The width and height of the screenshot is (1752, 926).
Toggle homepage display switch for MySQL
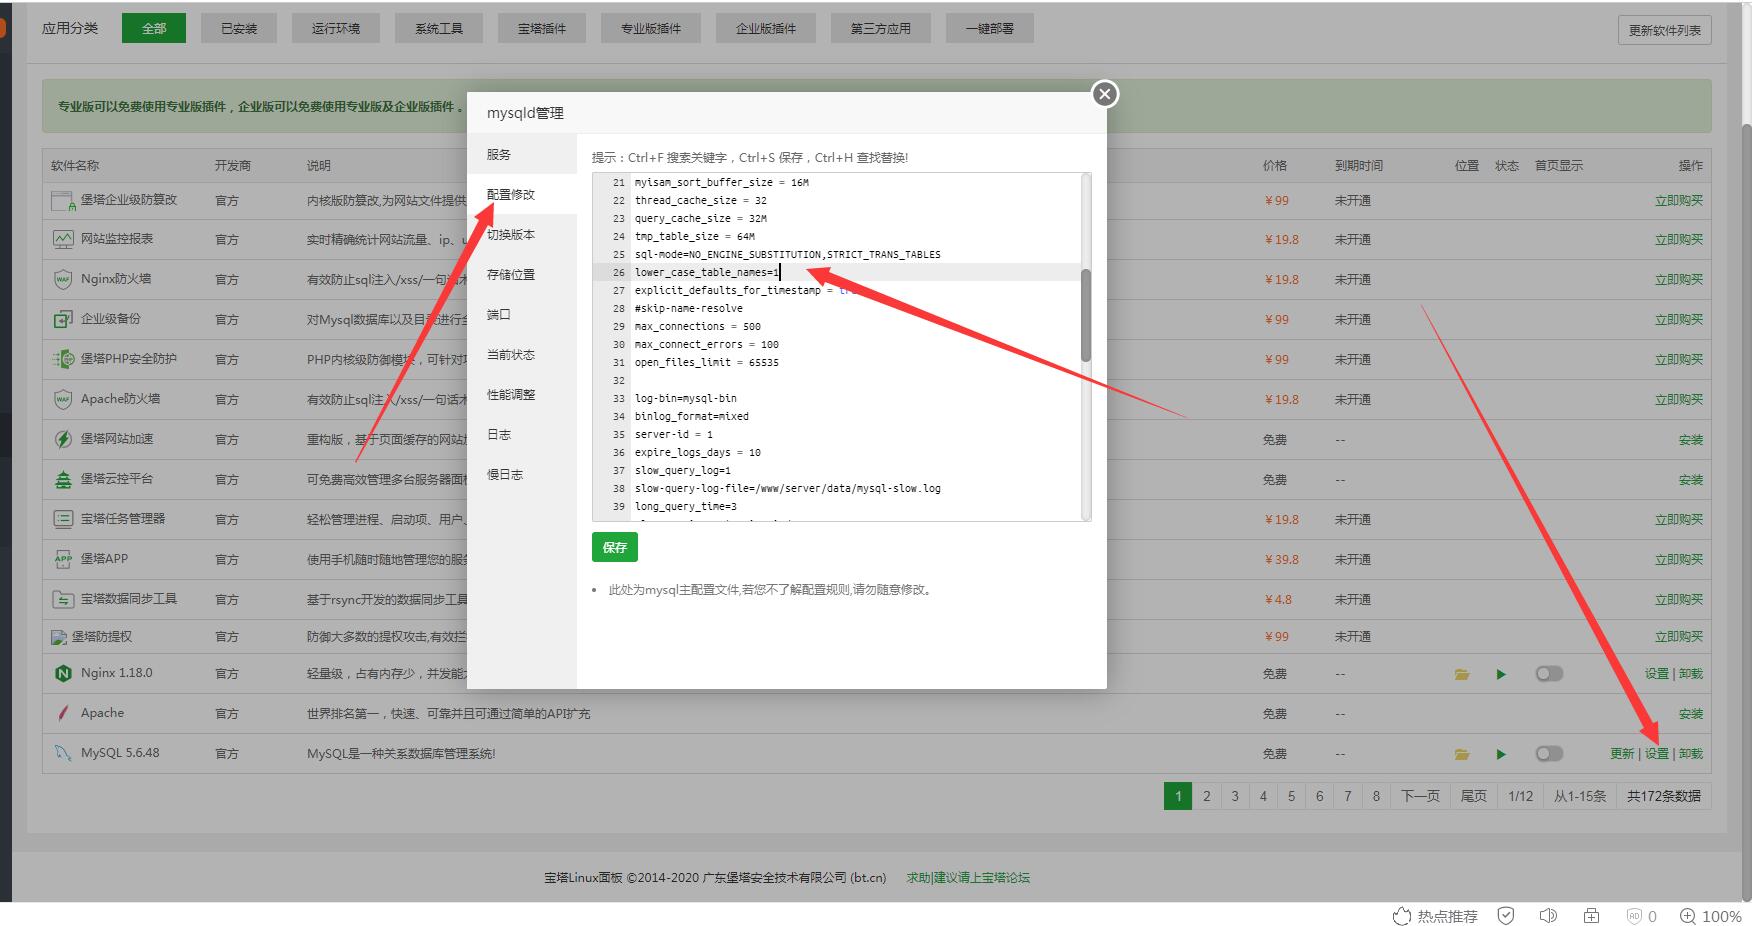(x=1549, y=754)
